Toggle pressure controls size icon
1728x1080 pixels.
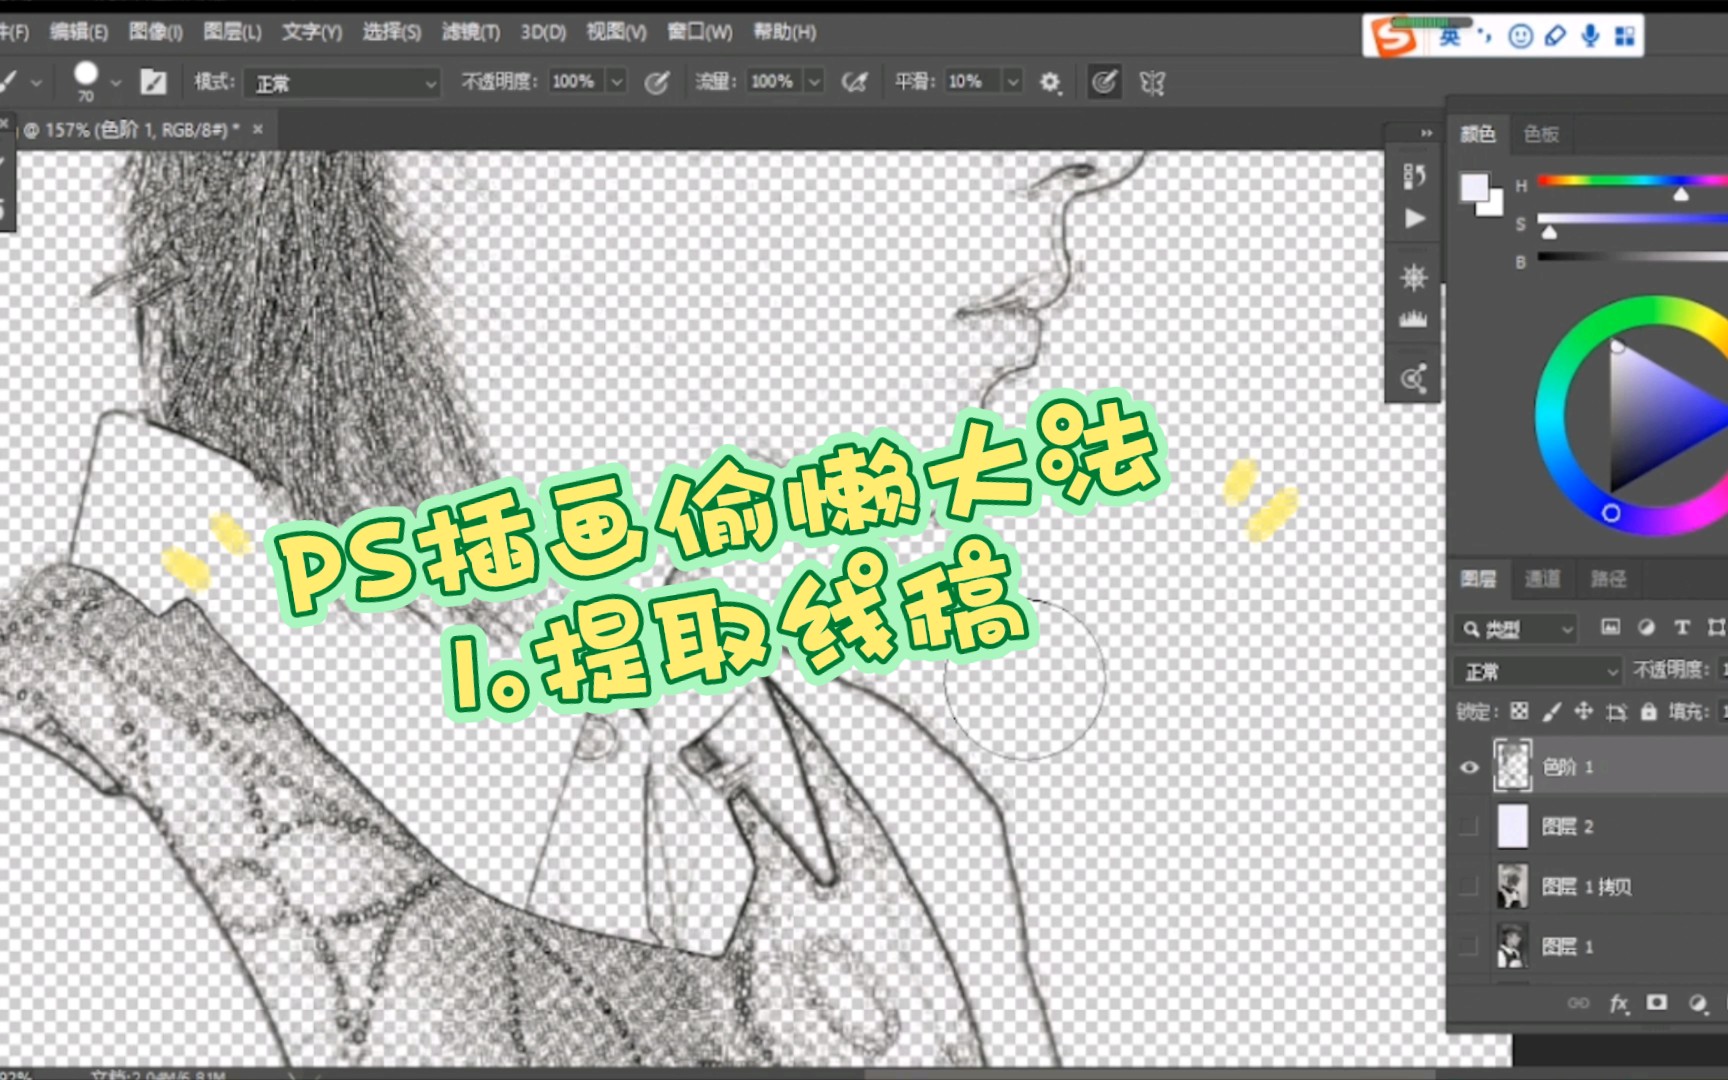pyautogui.click(x=1104, y=82)
